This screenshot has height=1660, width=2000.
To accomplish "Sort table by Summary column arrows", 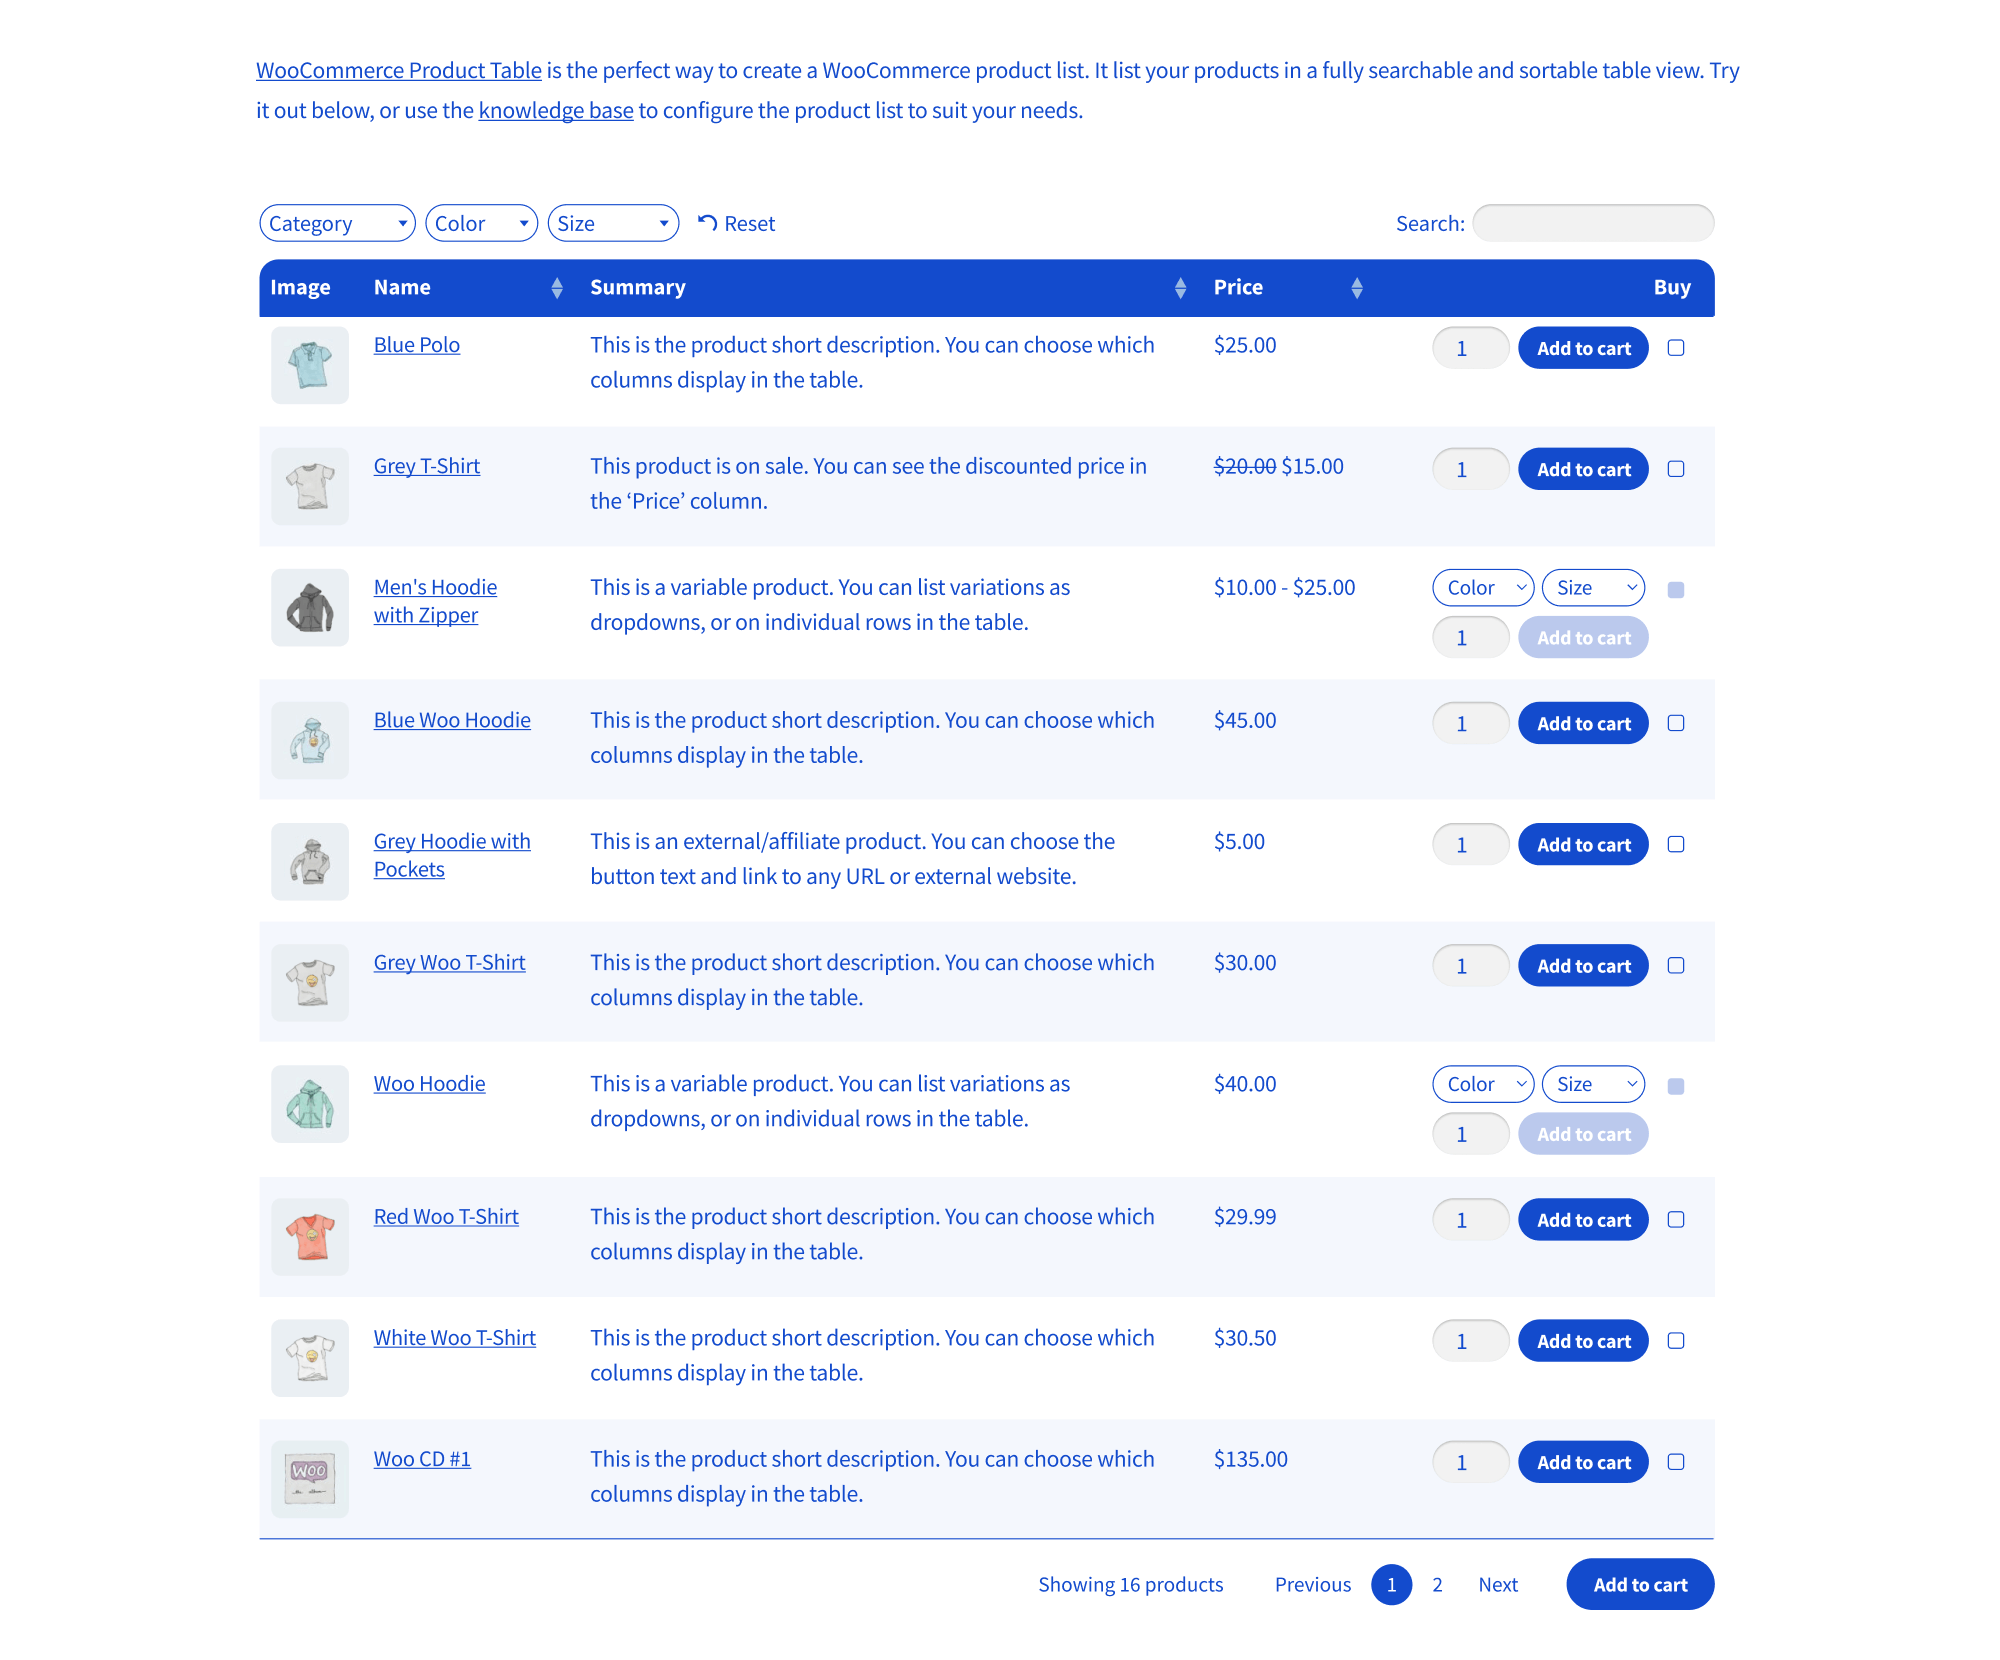I will (x=1180, y=288).
